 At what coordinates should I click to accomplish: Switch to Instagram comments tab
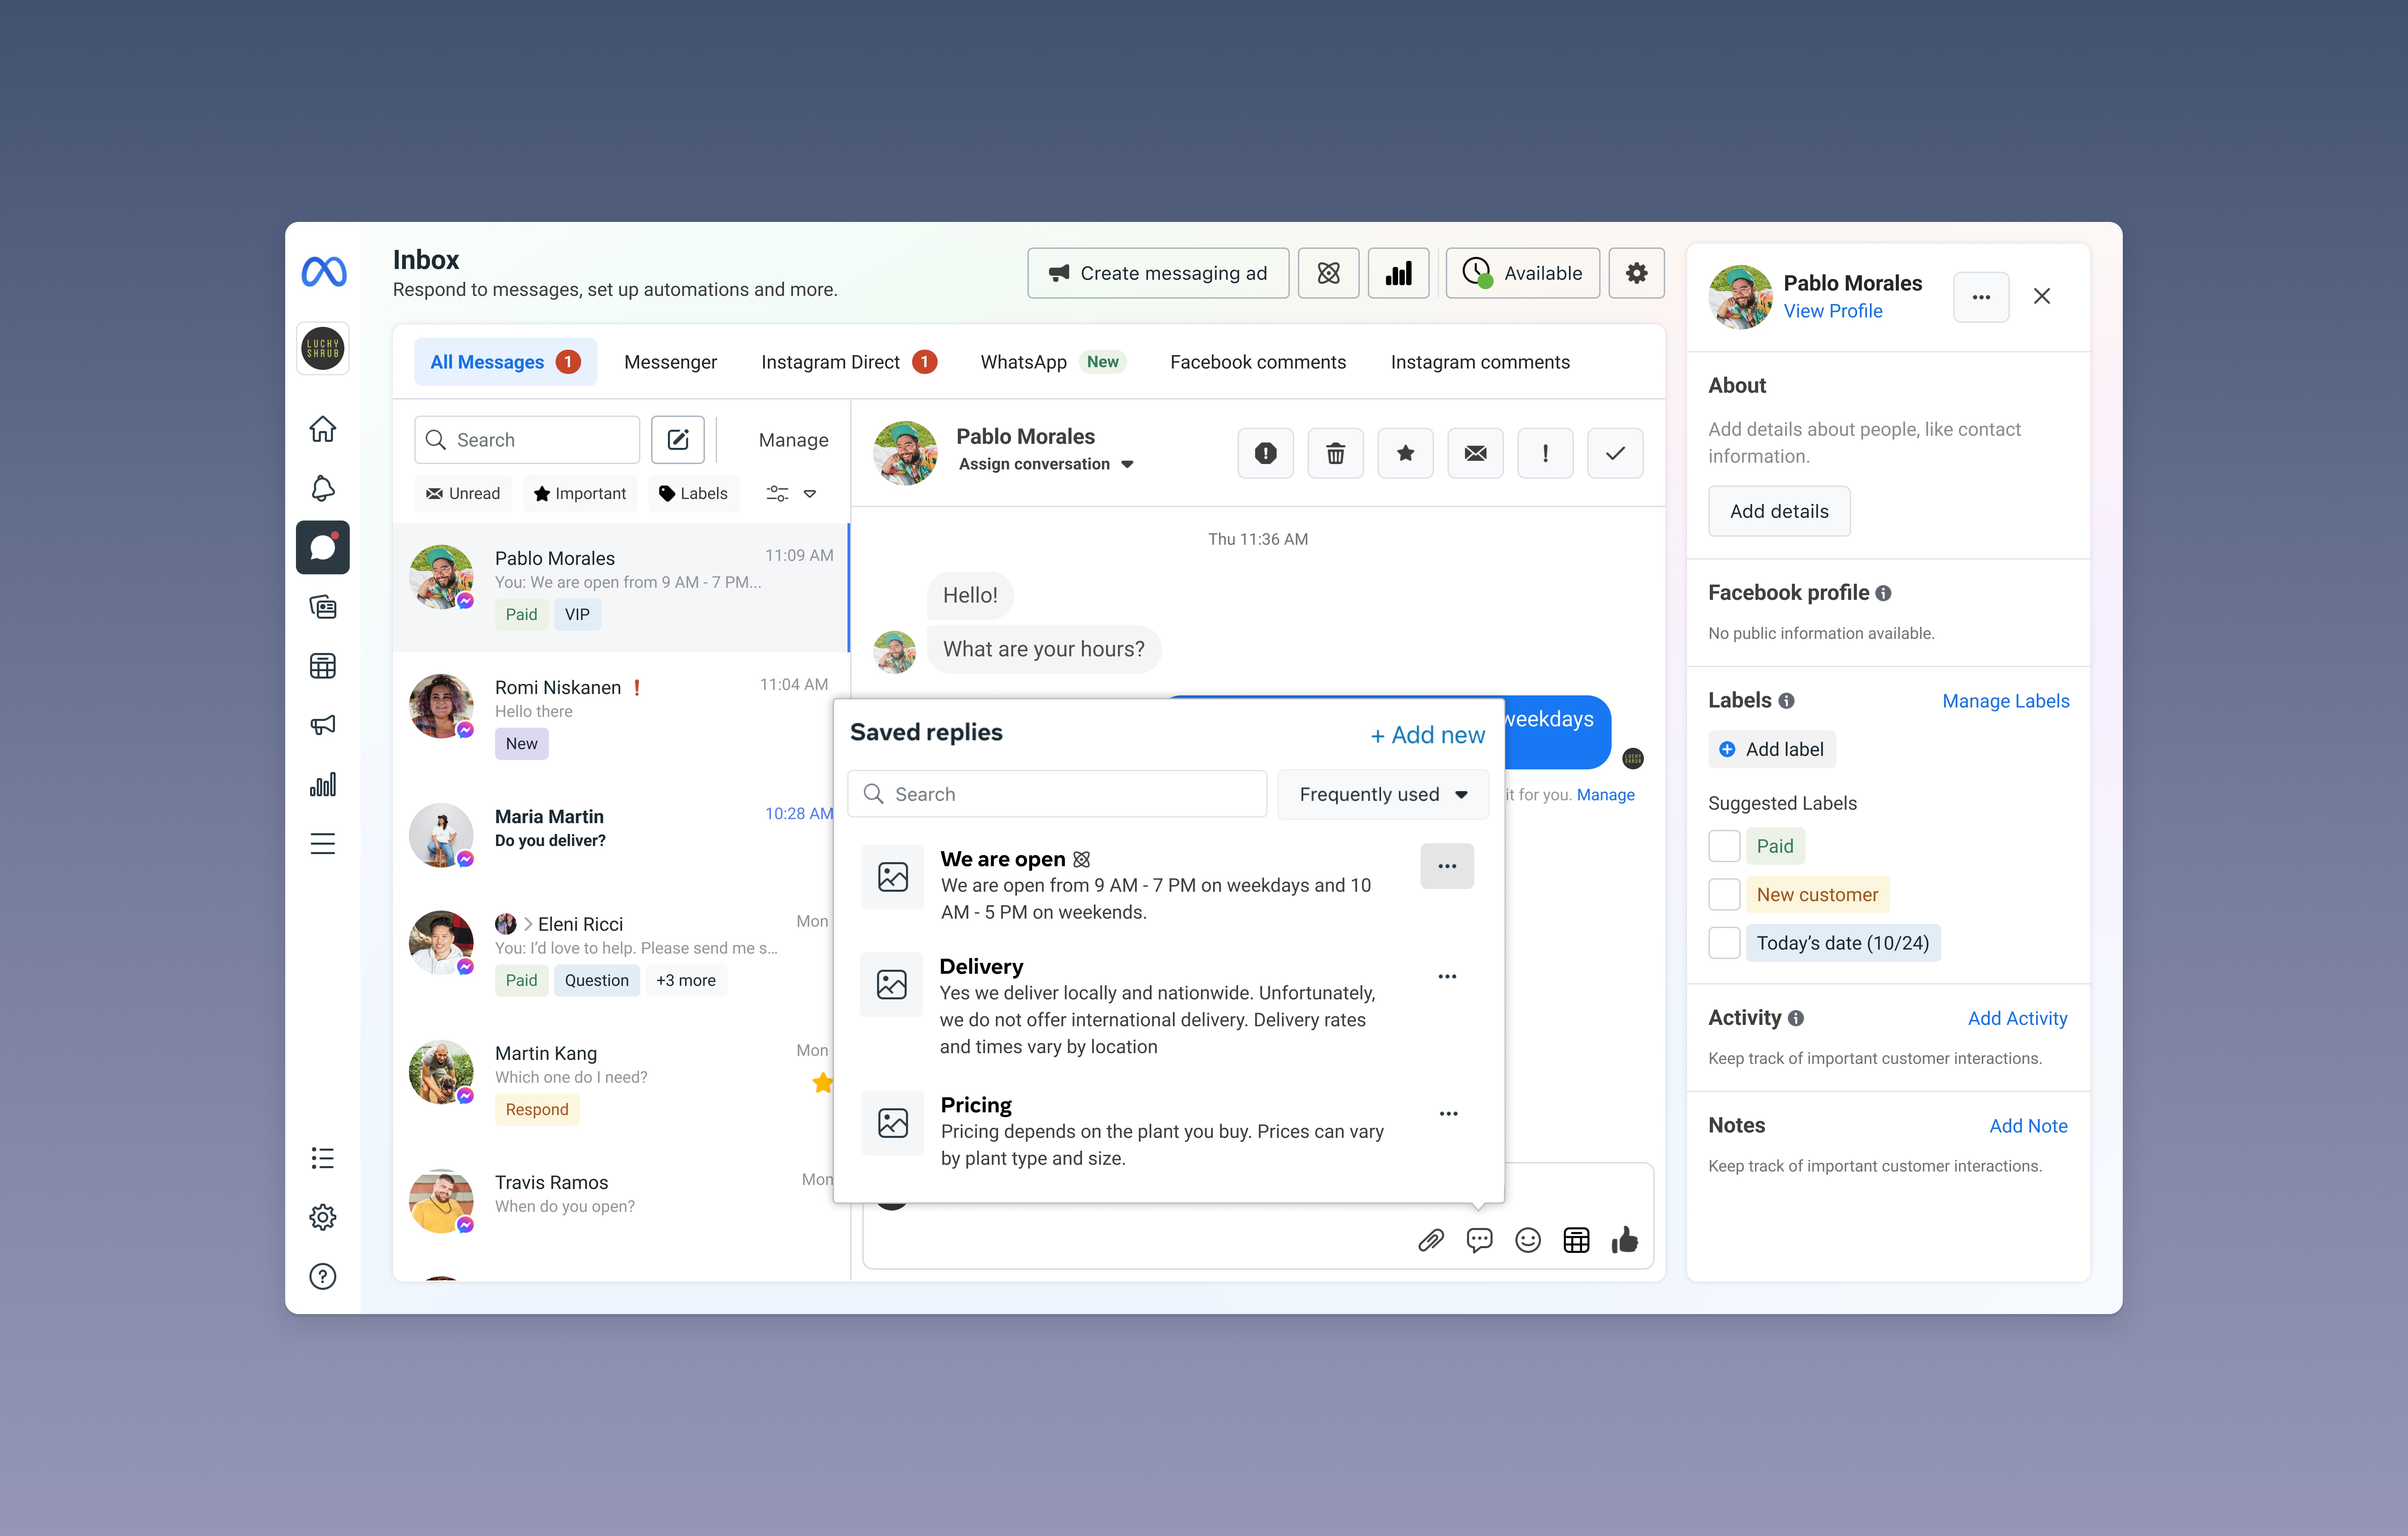(1480, 362)
